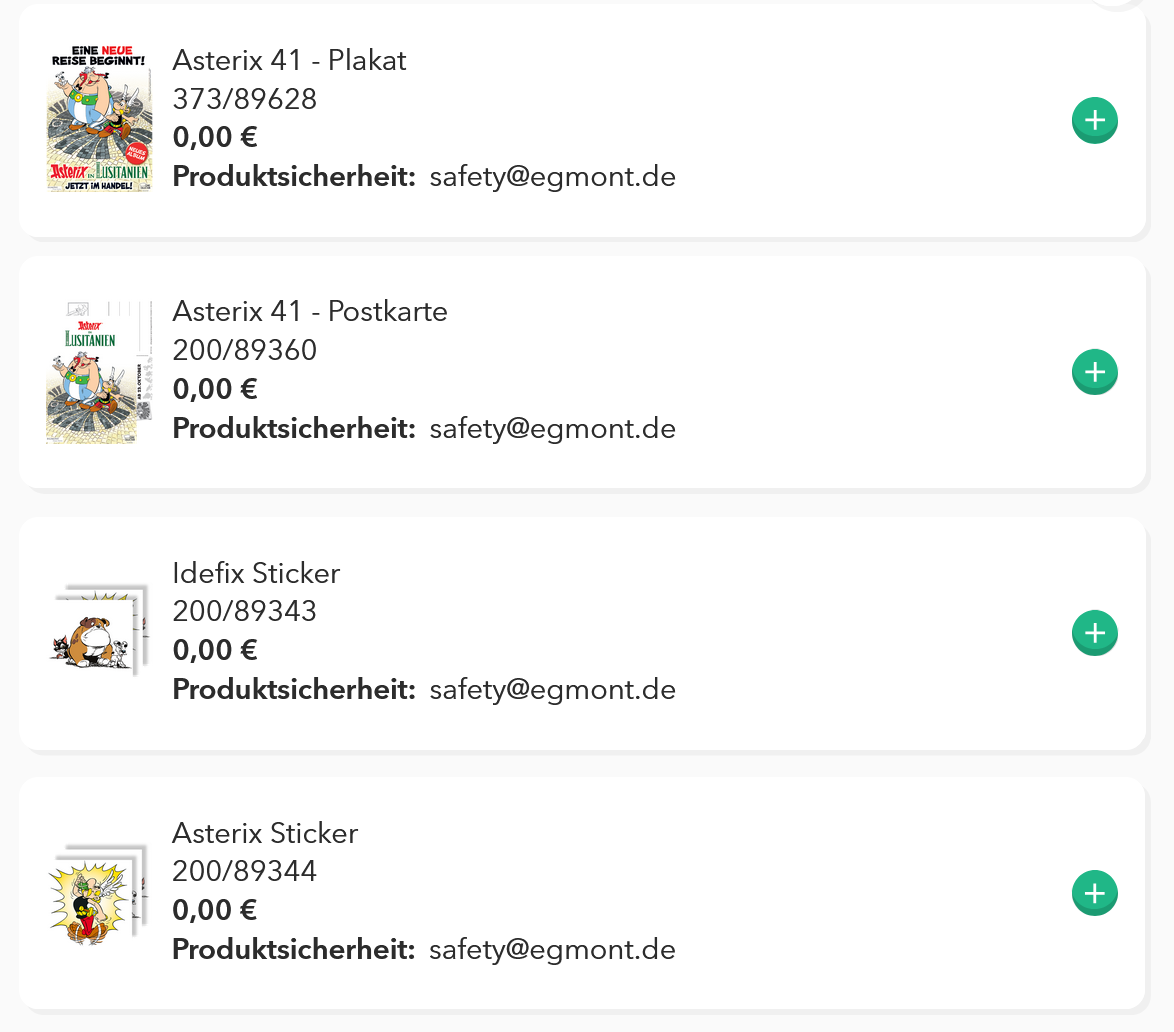Screen dimensions: 1174x1032
Task: Click the product number 200/89343
Action: pos(245,611)
